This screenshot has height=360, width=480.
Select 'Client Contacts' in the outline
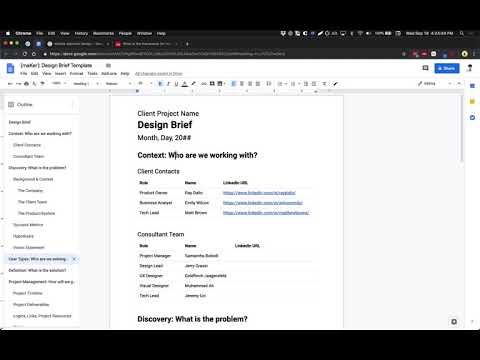27,145
